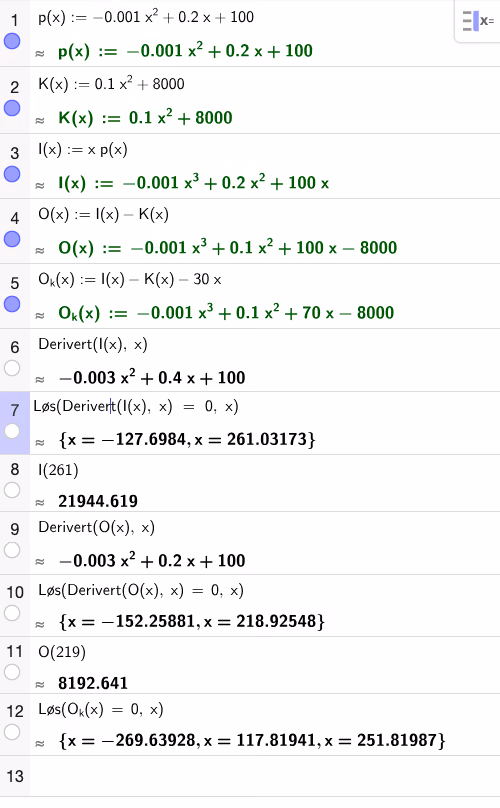Select row header number 5
Screen dimensions: 500x808
coord(14,283)
